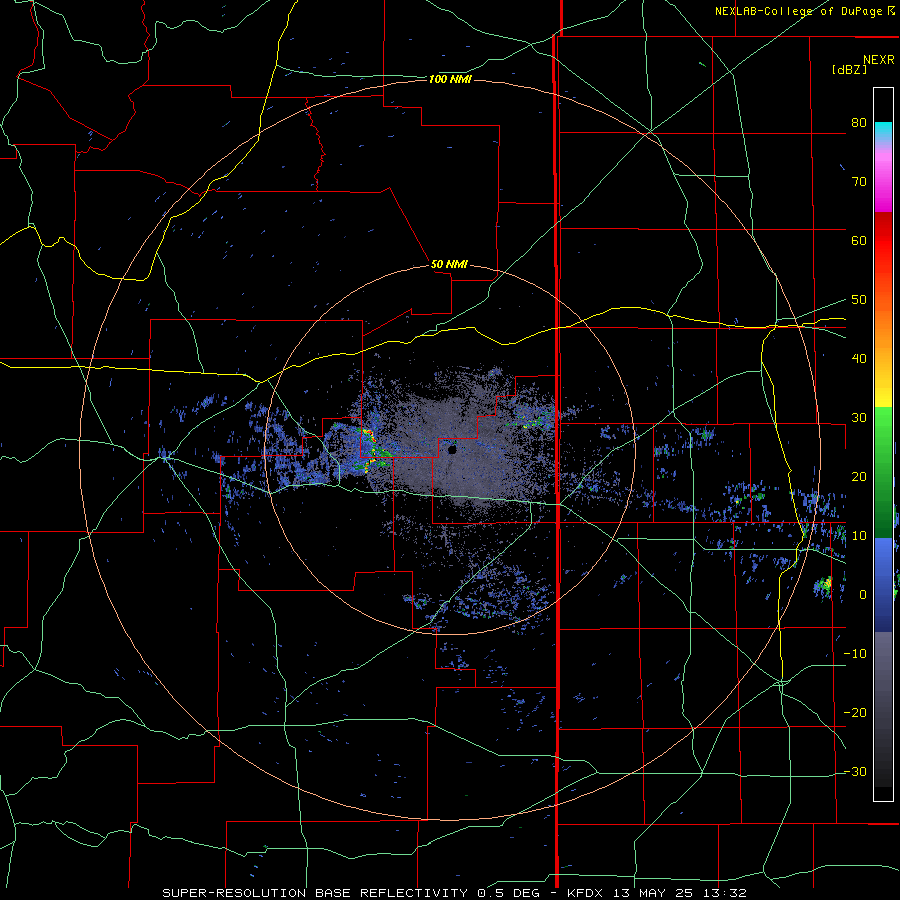Screen dimensions: 900x900
Task: Click the -20 value on the dBZ scale
Action: 855,713
